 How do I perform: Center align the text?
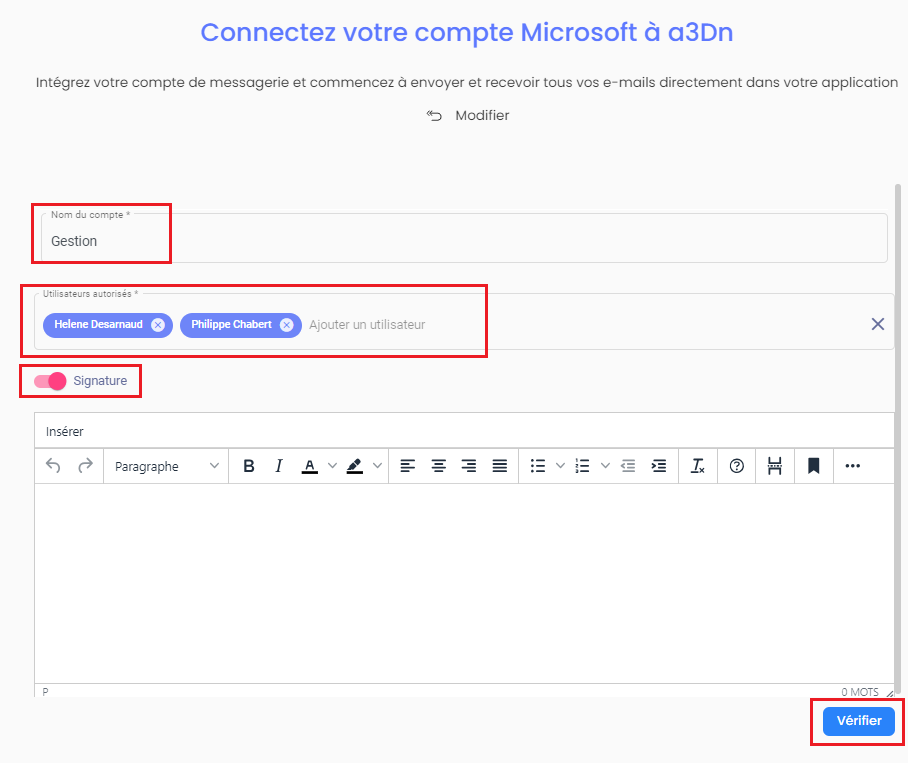click(x=438, y=466)
